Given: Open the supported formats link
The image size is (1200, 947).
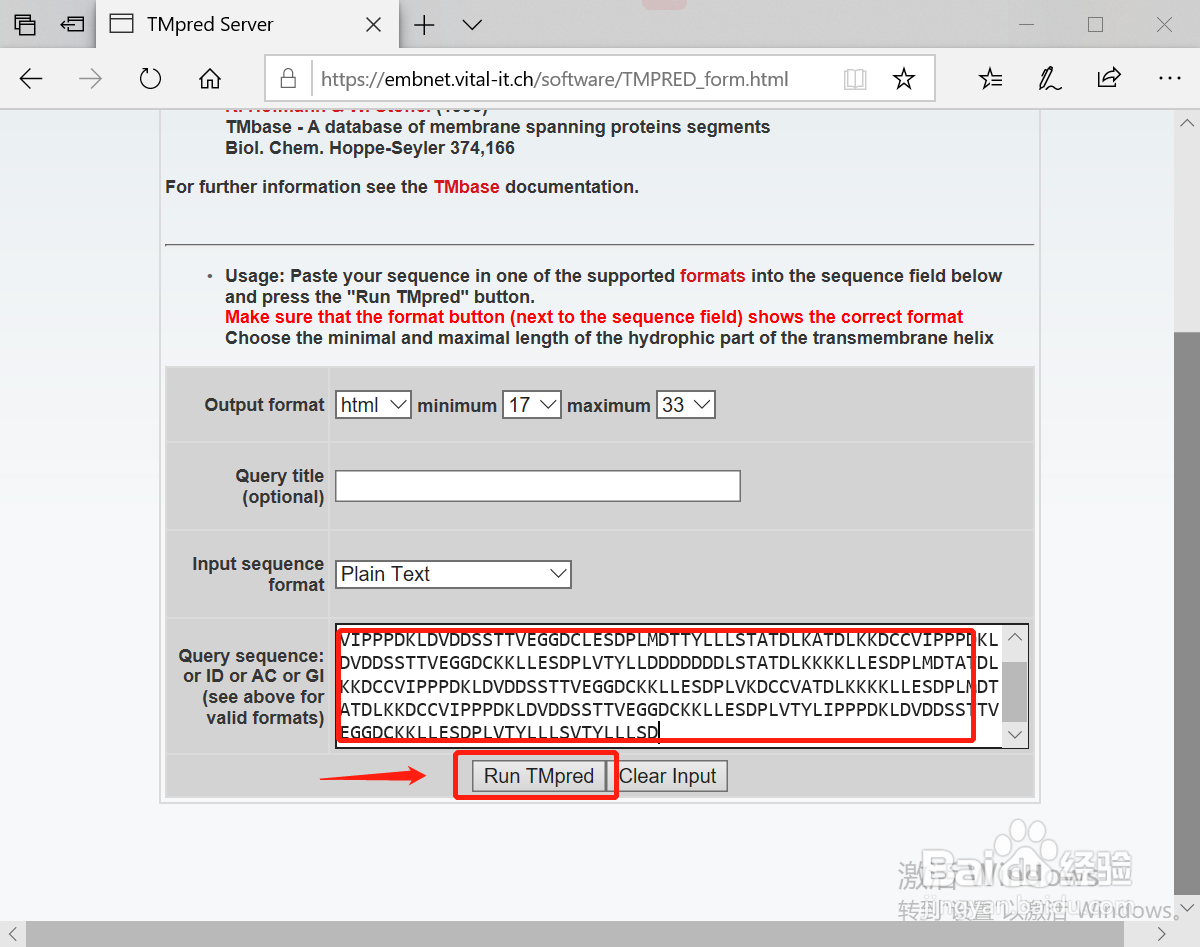Looking at the screenshot, I should click(x=713, y=276).
